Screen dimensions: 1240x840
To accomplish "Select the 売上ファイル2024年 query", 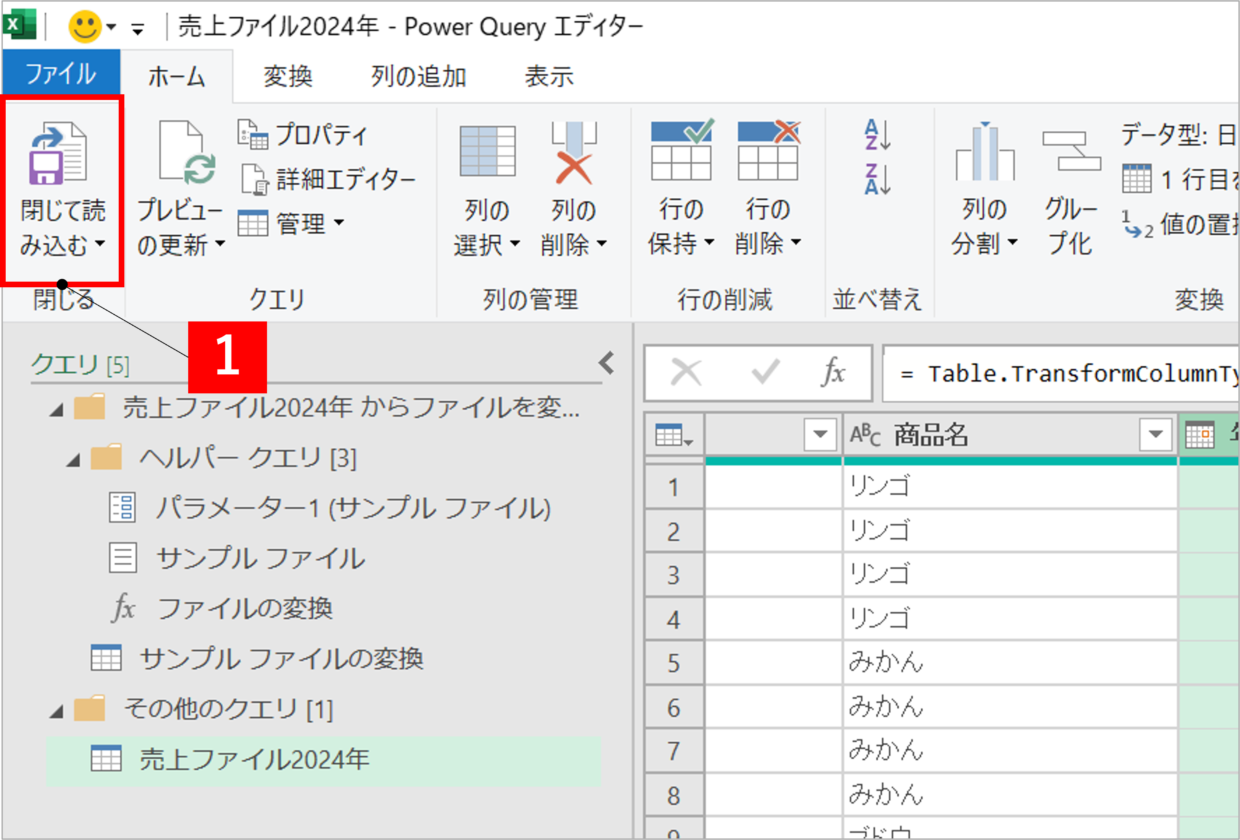I will (x=323, y=759).
